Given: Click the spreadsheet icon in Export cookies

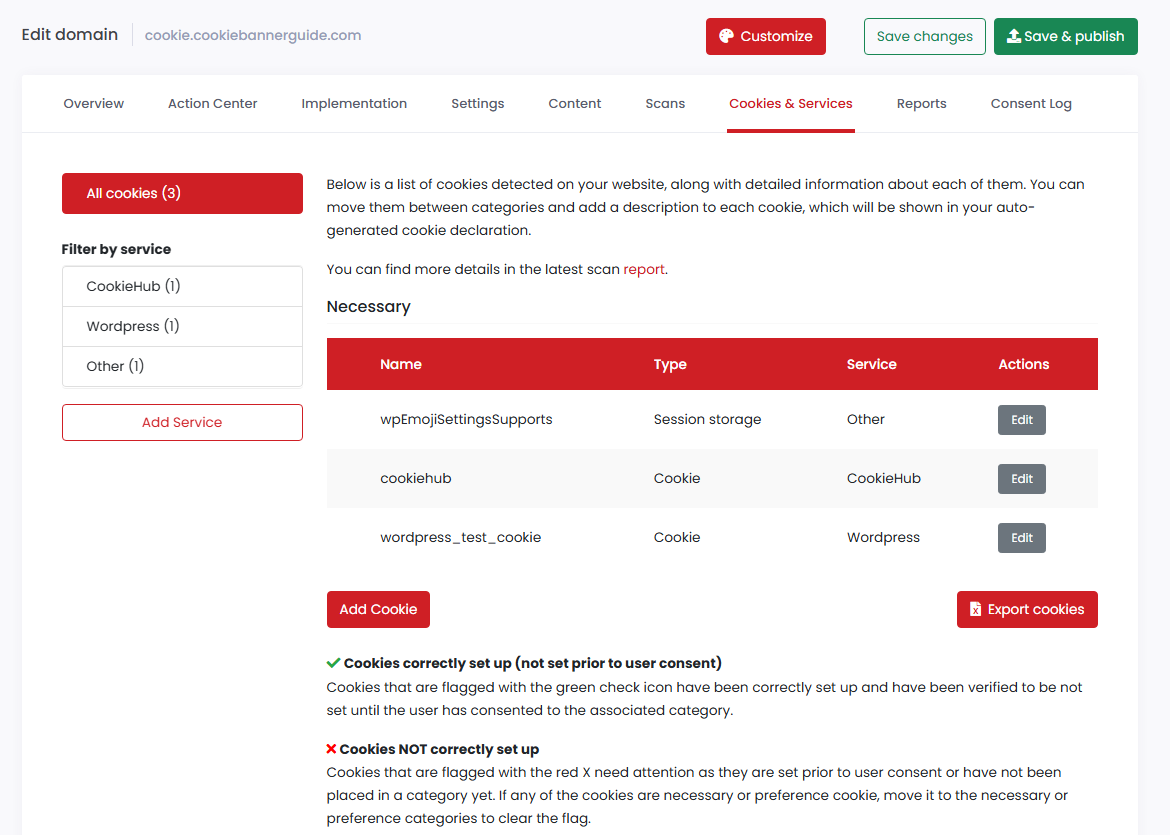Looking at the screenshot, I should [x=975, y=609].
